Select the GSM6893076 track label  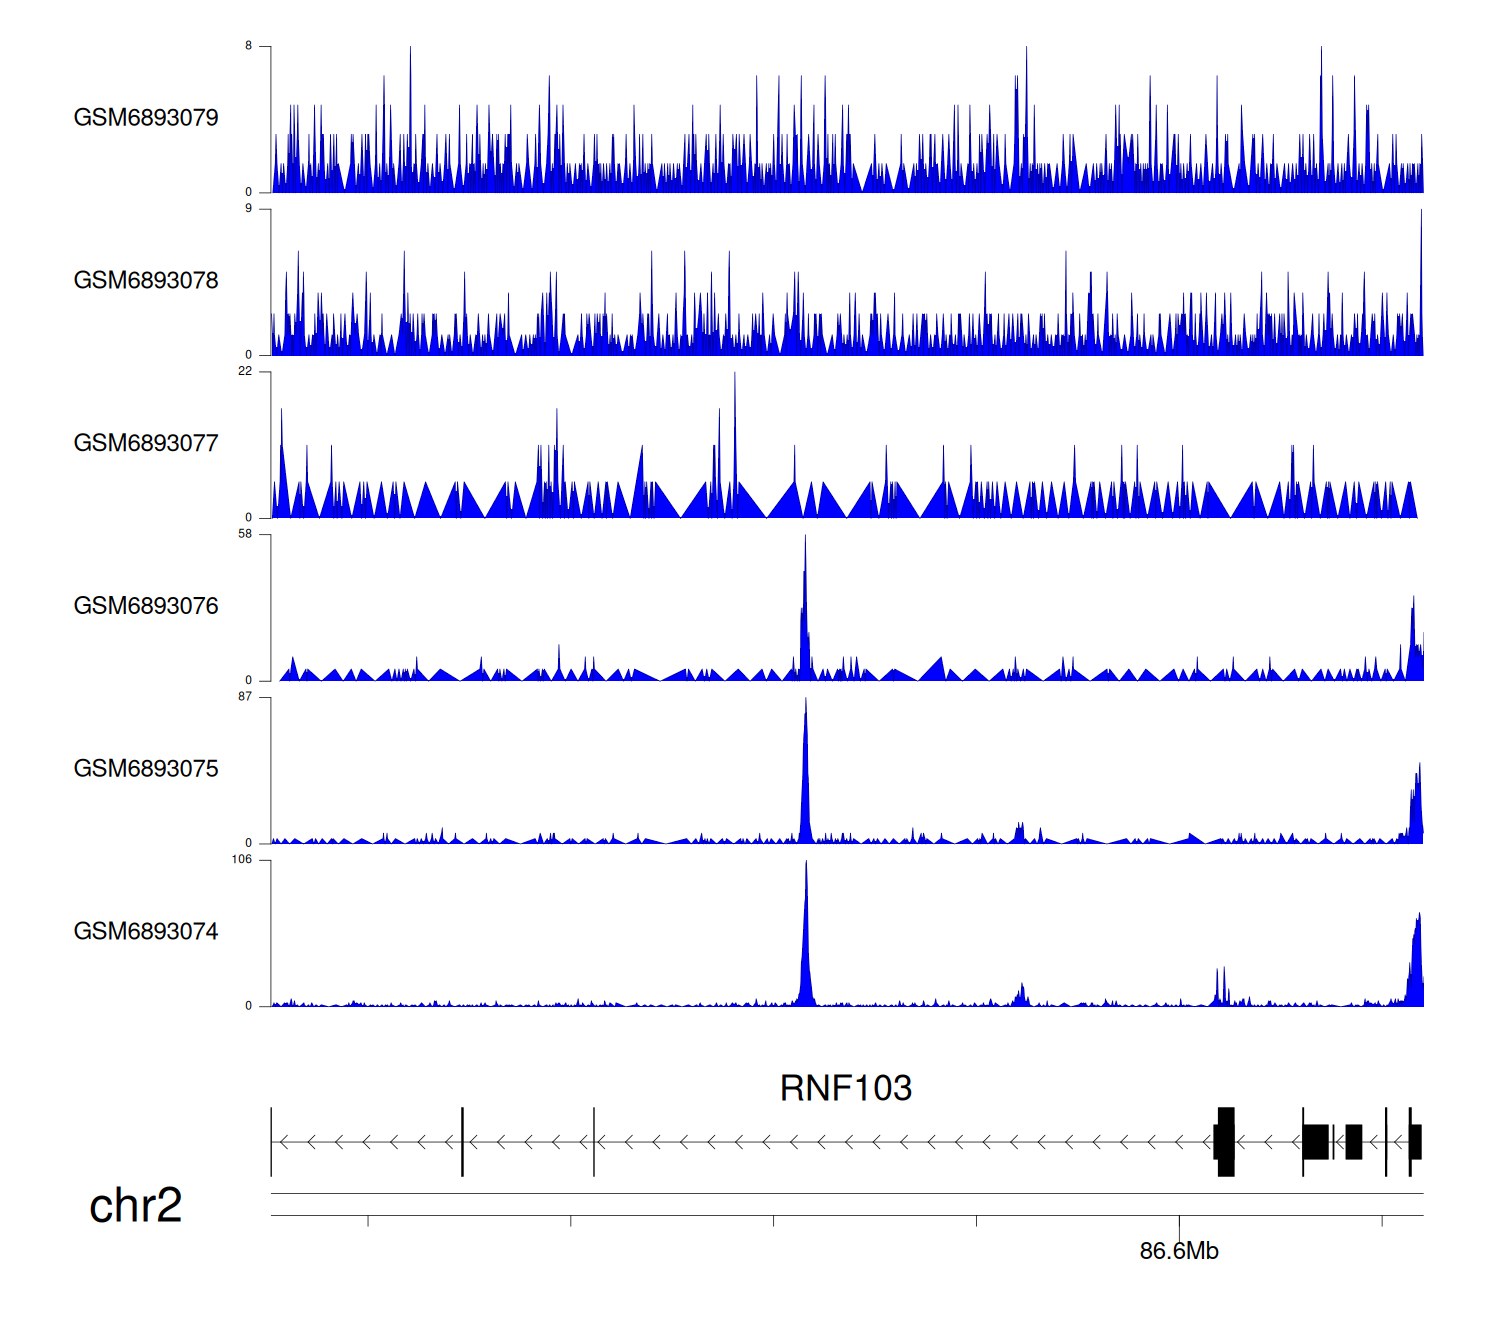point(146,606)
